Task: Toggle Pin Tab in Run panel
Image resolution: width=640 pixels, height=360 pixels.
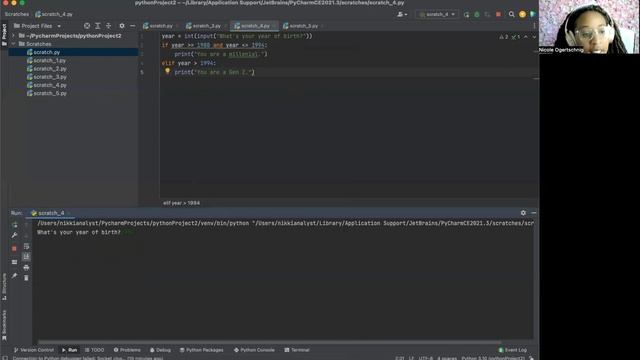Action: [x=14, y=276]
